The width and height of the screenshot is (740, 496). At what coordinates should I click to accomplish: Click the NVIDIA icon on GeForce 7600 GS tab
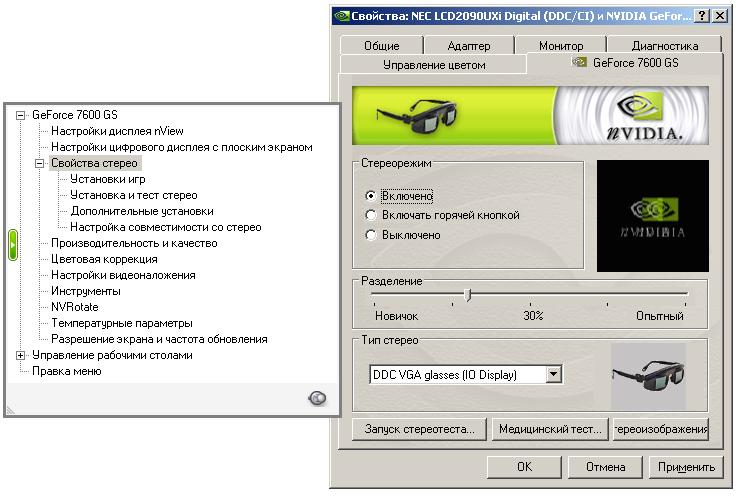click(579, 62)
